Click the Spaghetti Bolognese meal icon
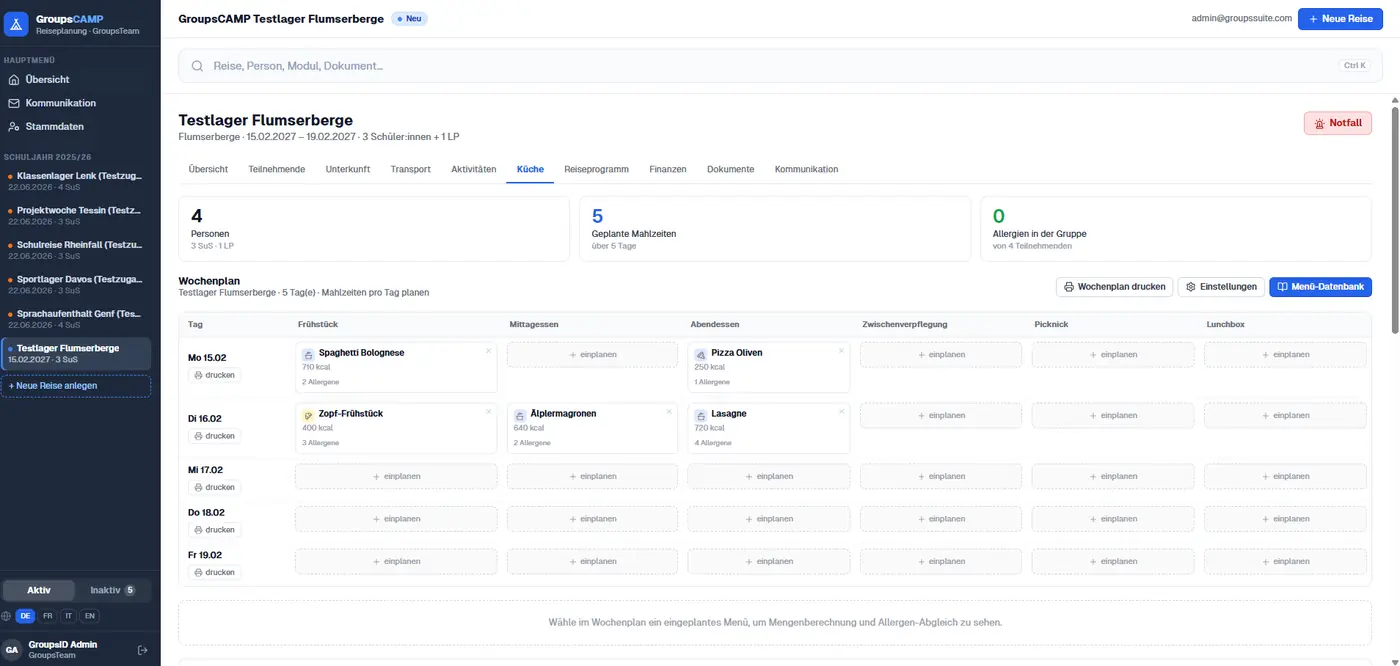 pos(308,354)
